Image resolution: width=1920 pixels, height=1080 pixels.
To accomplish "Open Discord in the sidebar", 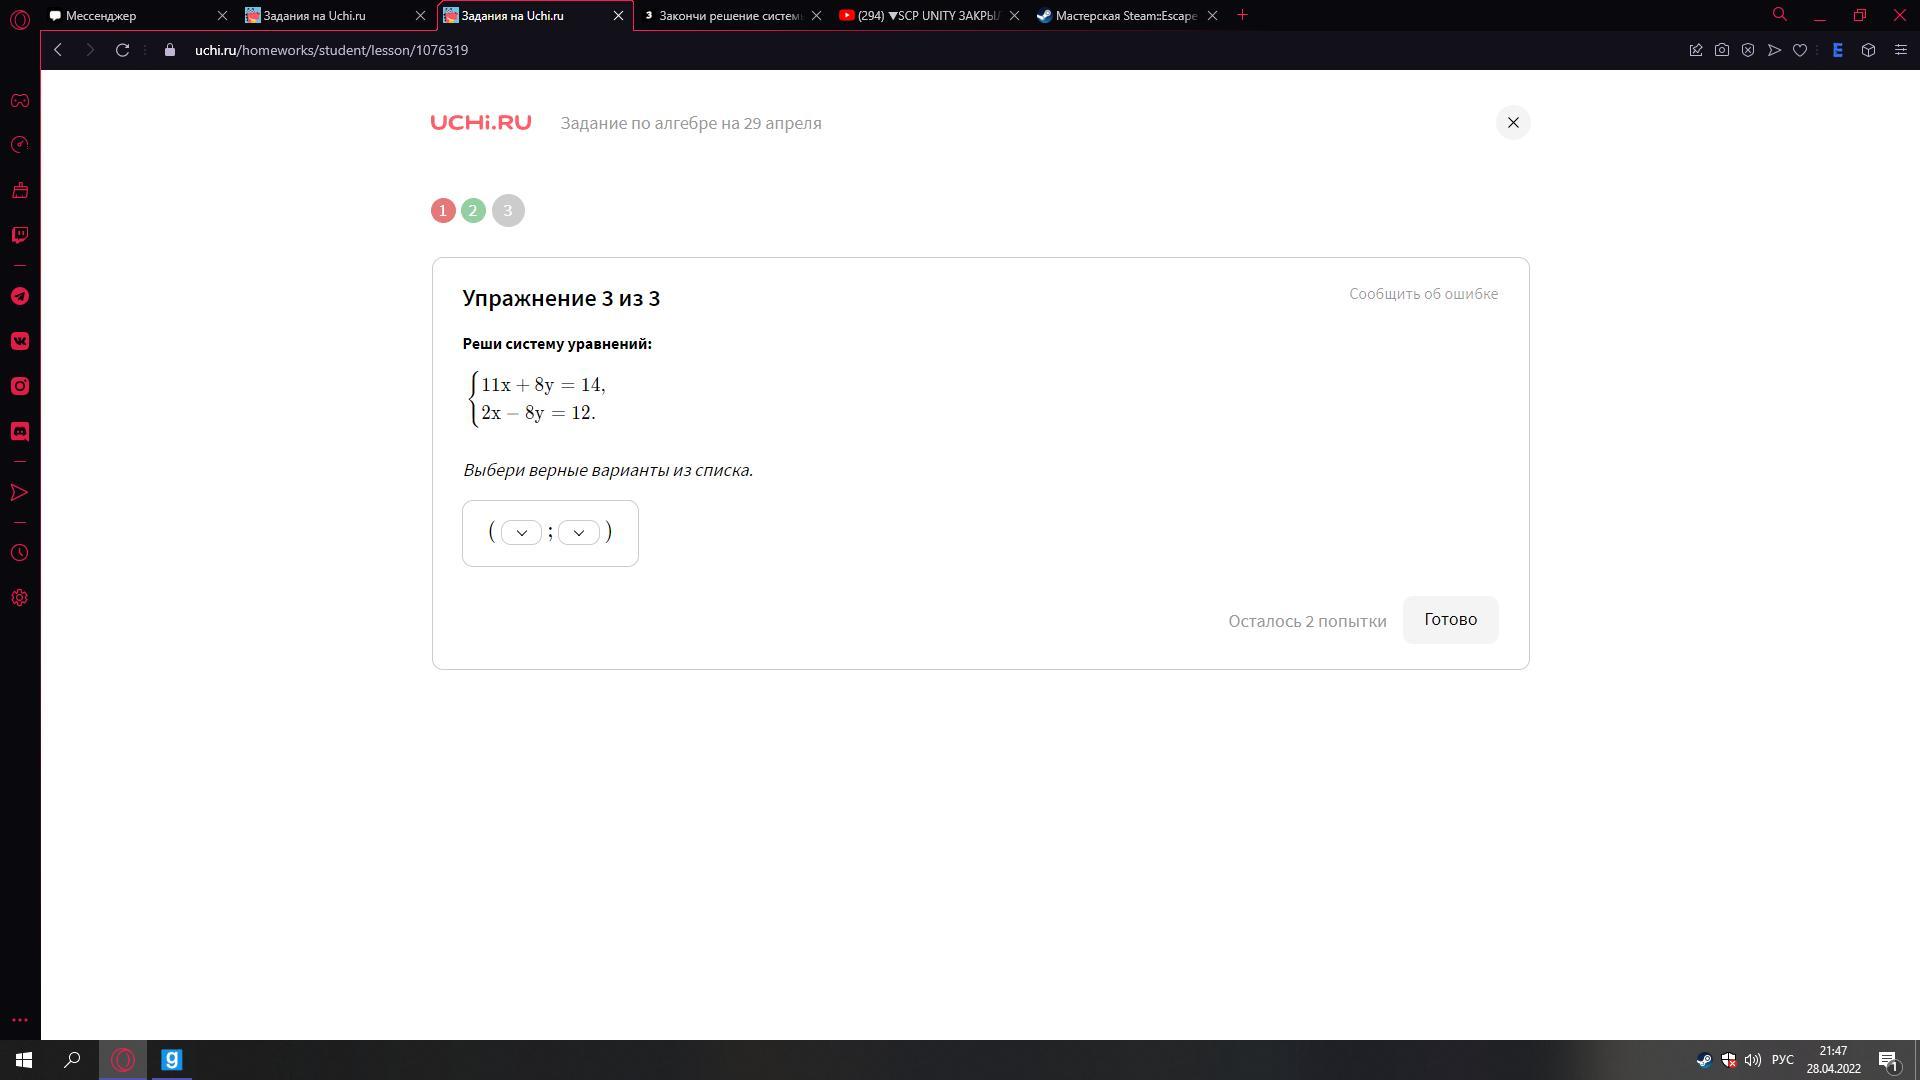I will [20, 432].
